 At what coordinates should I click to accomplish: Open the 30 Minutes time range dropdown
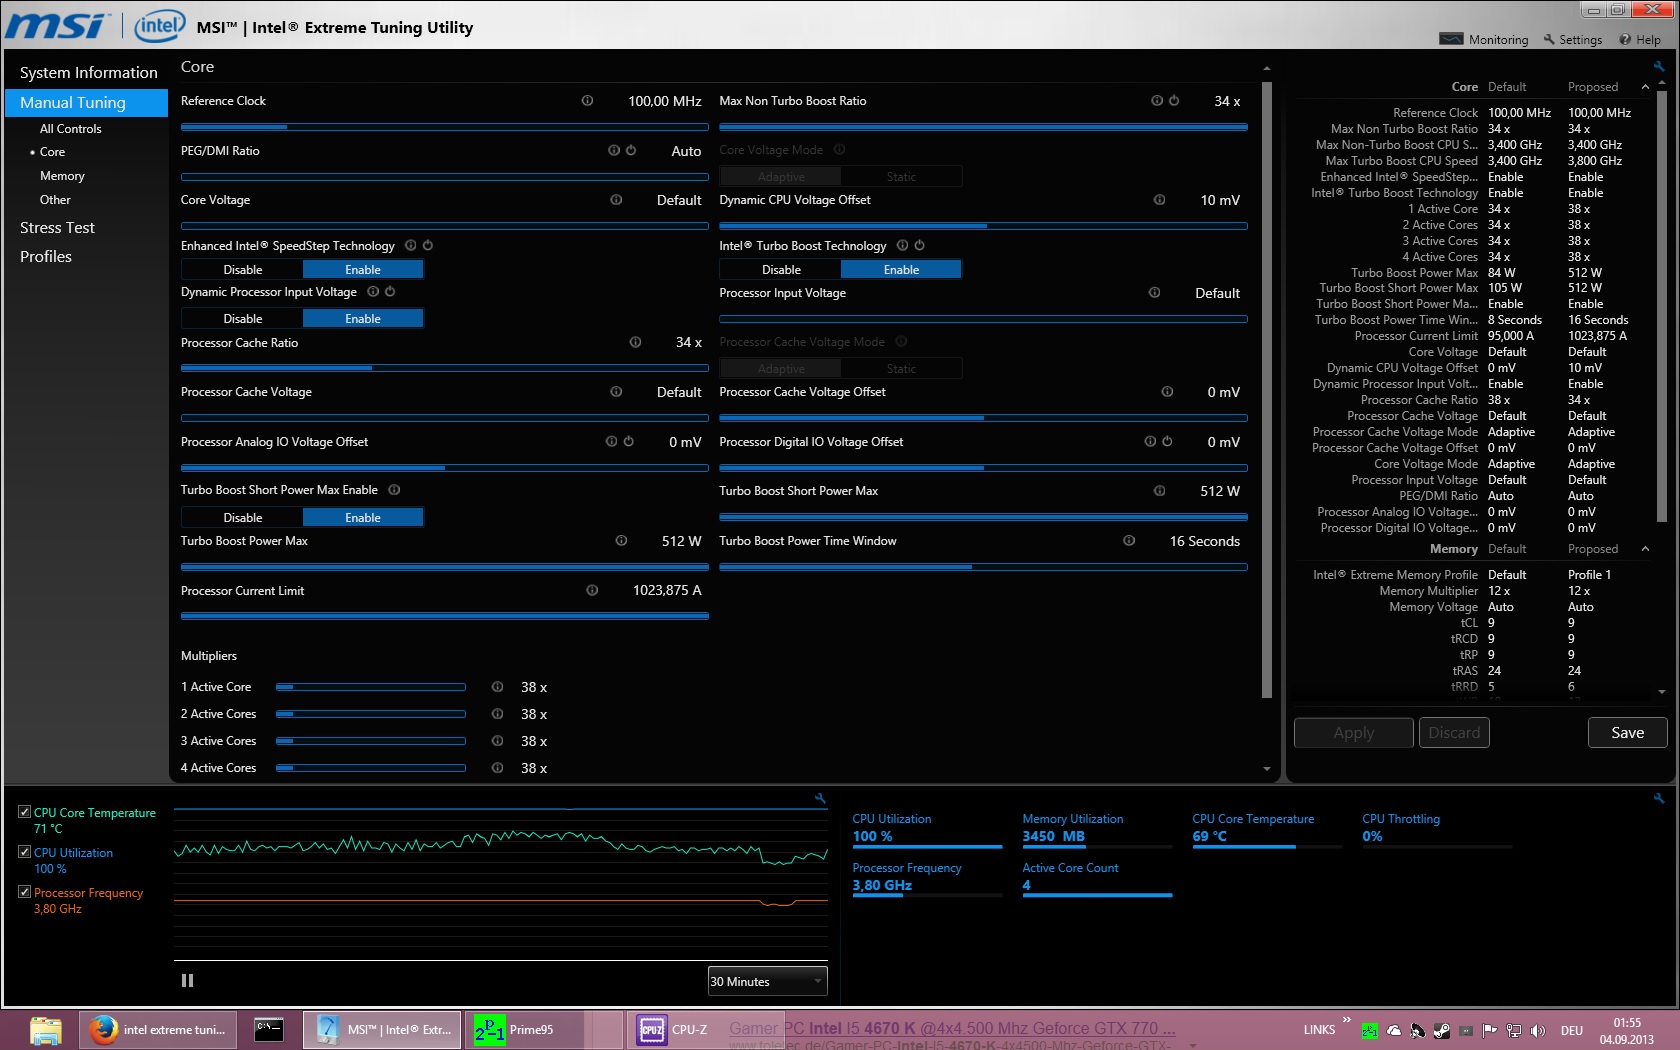coord(767,981)
